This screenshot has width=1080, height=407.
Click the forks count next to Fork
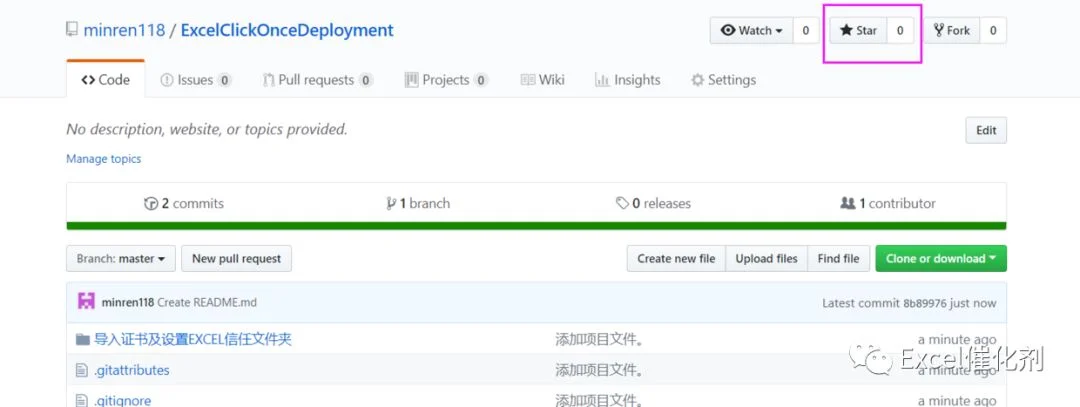[x=993, y=30]
